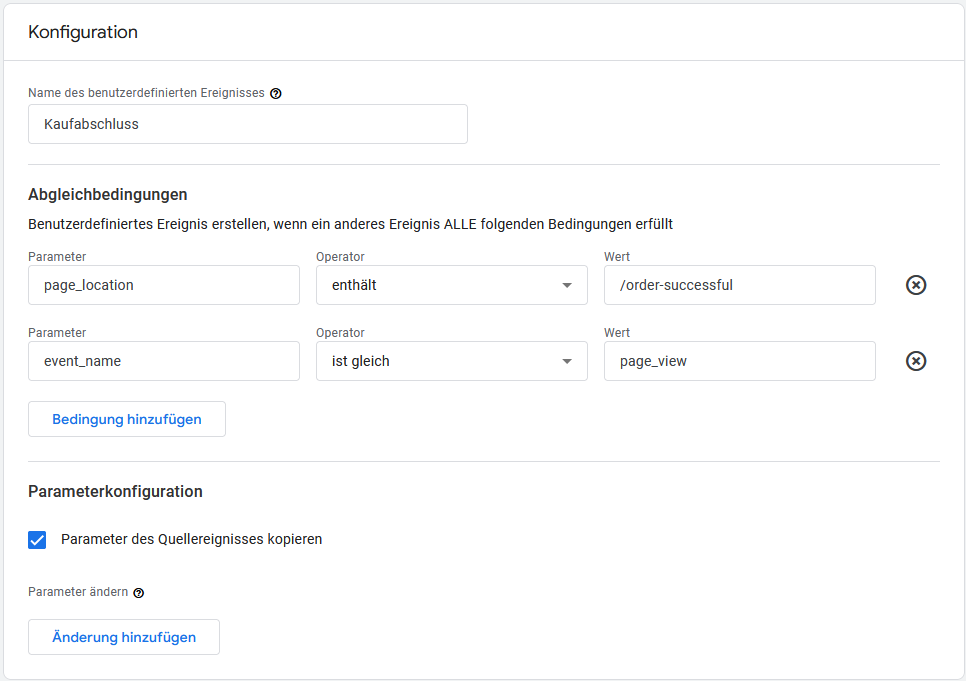Edit the page_location parameter field
This screenshot has height=681, width=966.
tap(164, 285)
